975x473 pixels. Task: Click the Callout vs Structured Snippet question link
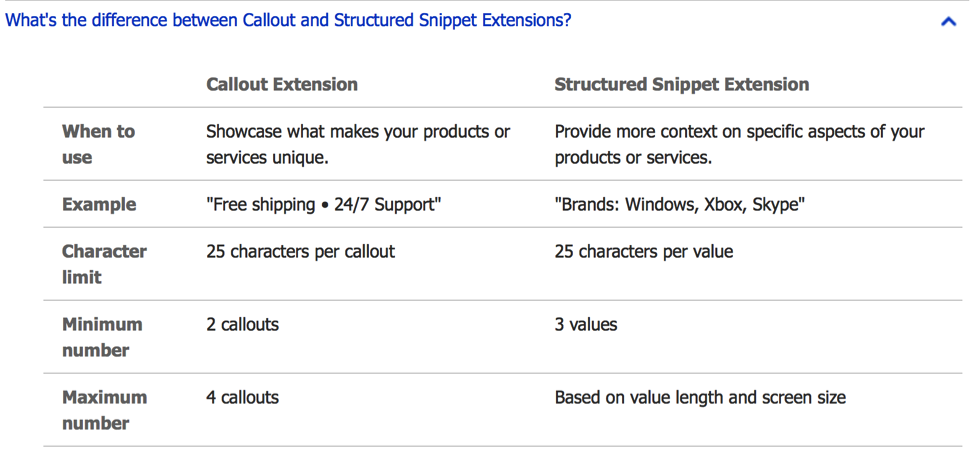point(289,20)
